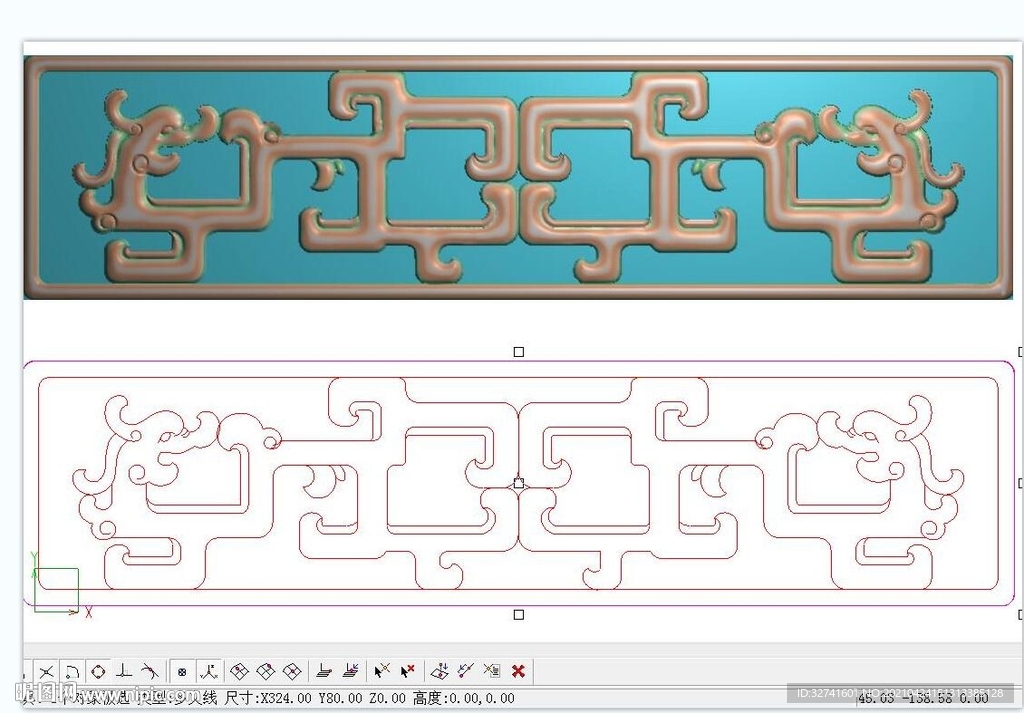Toggle the circle quadrant snap icon
The width and height of the screenshot is (1024, 713).
point(98,671)
